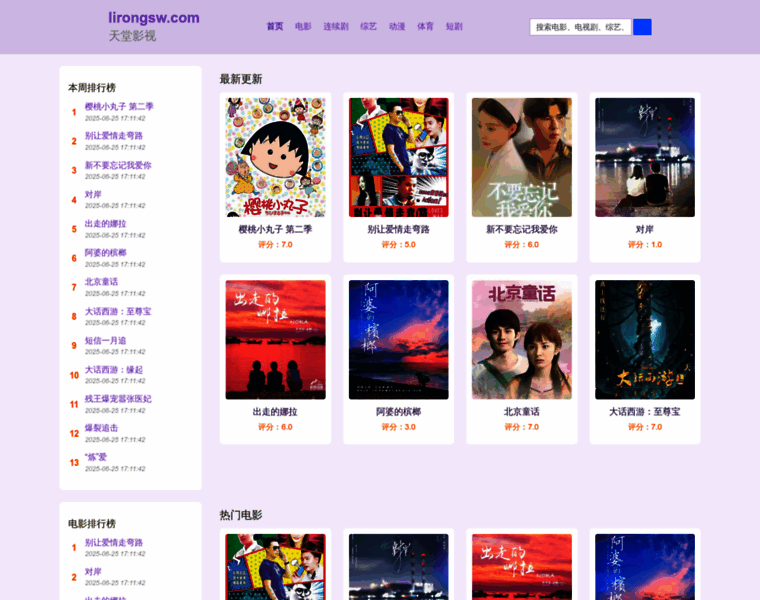Open the 连续剧 nav menu item
Image resolution: width=760 pixels, height=600 pixels.
(336, 27)
